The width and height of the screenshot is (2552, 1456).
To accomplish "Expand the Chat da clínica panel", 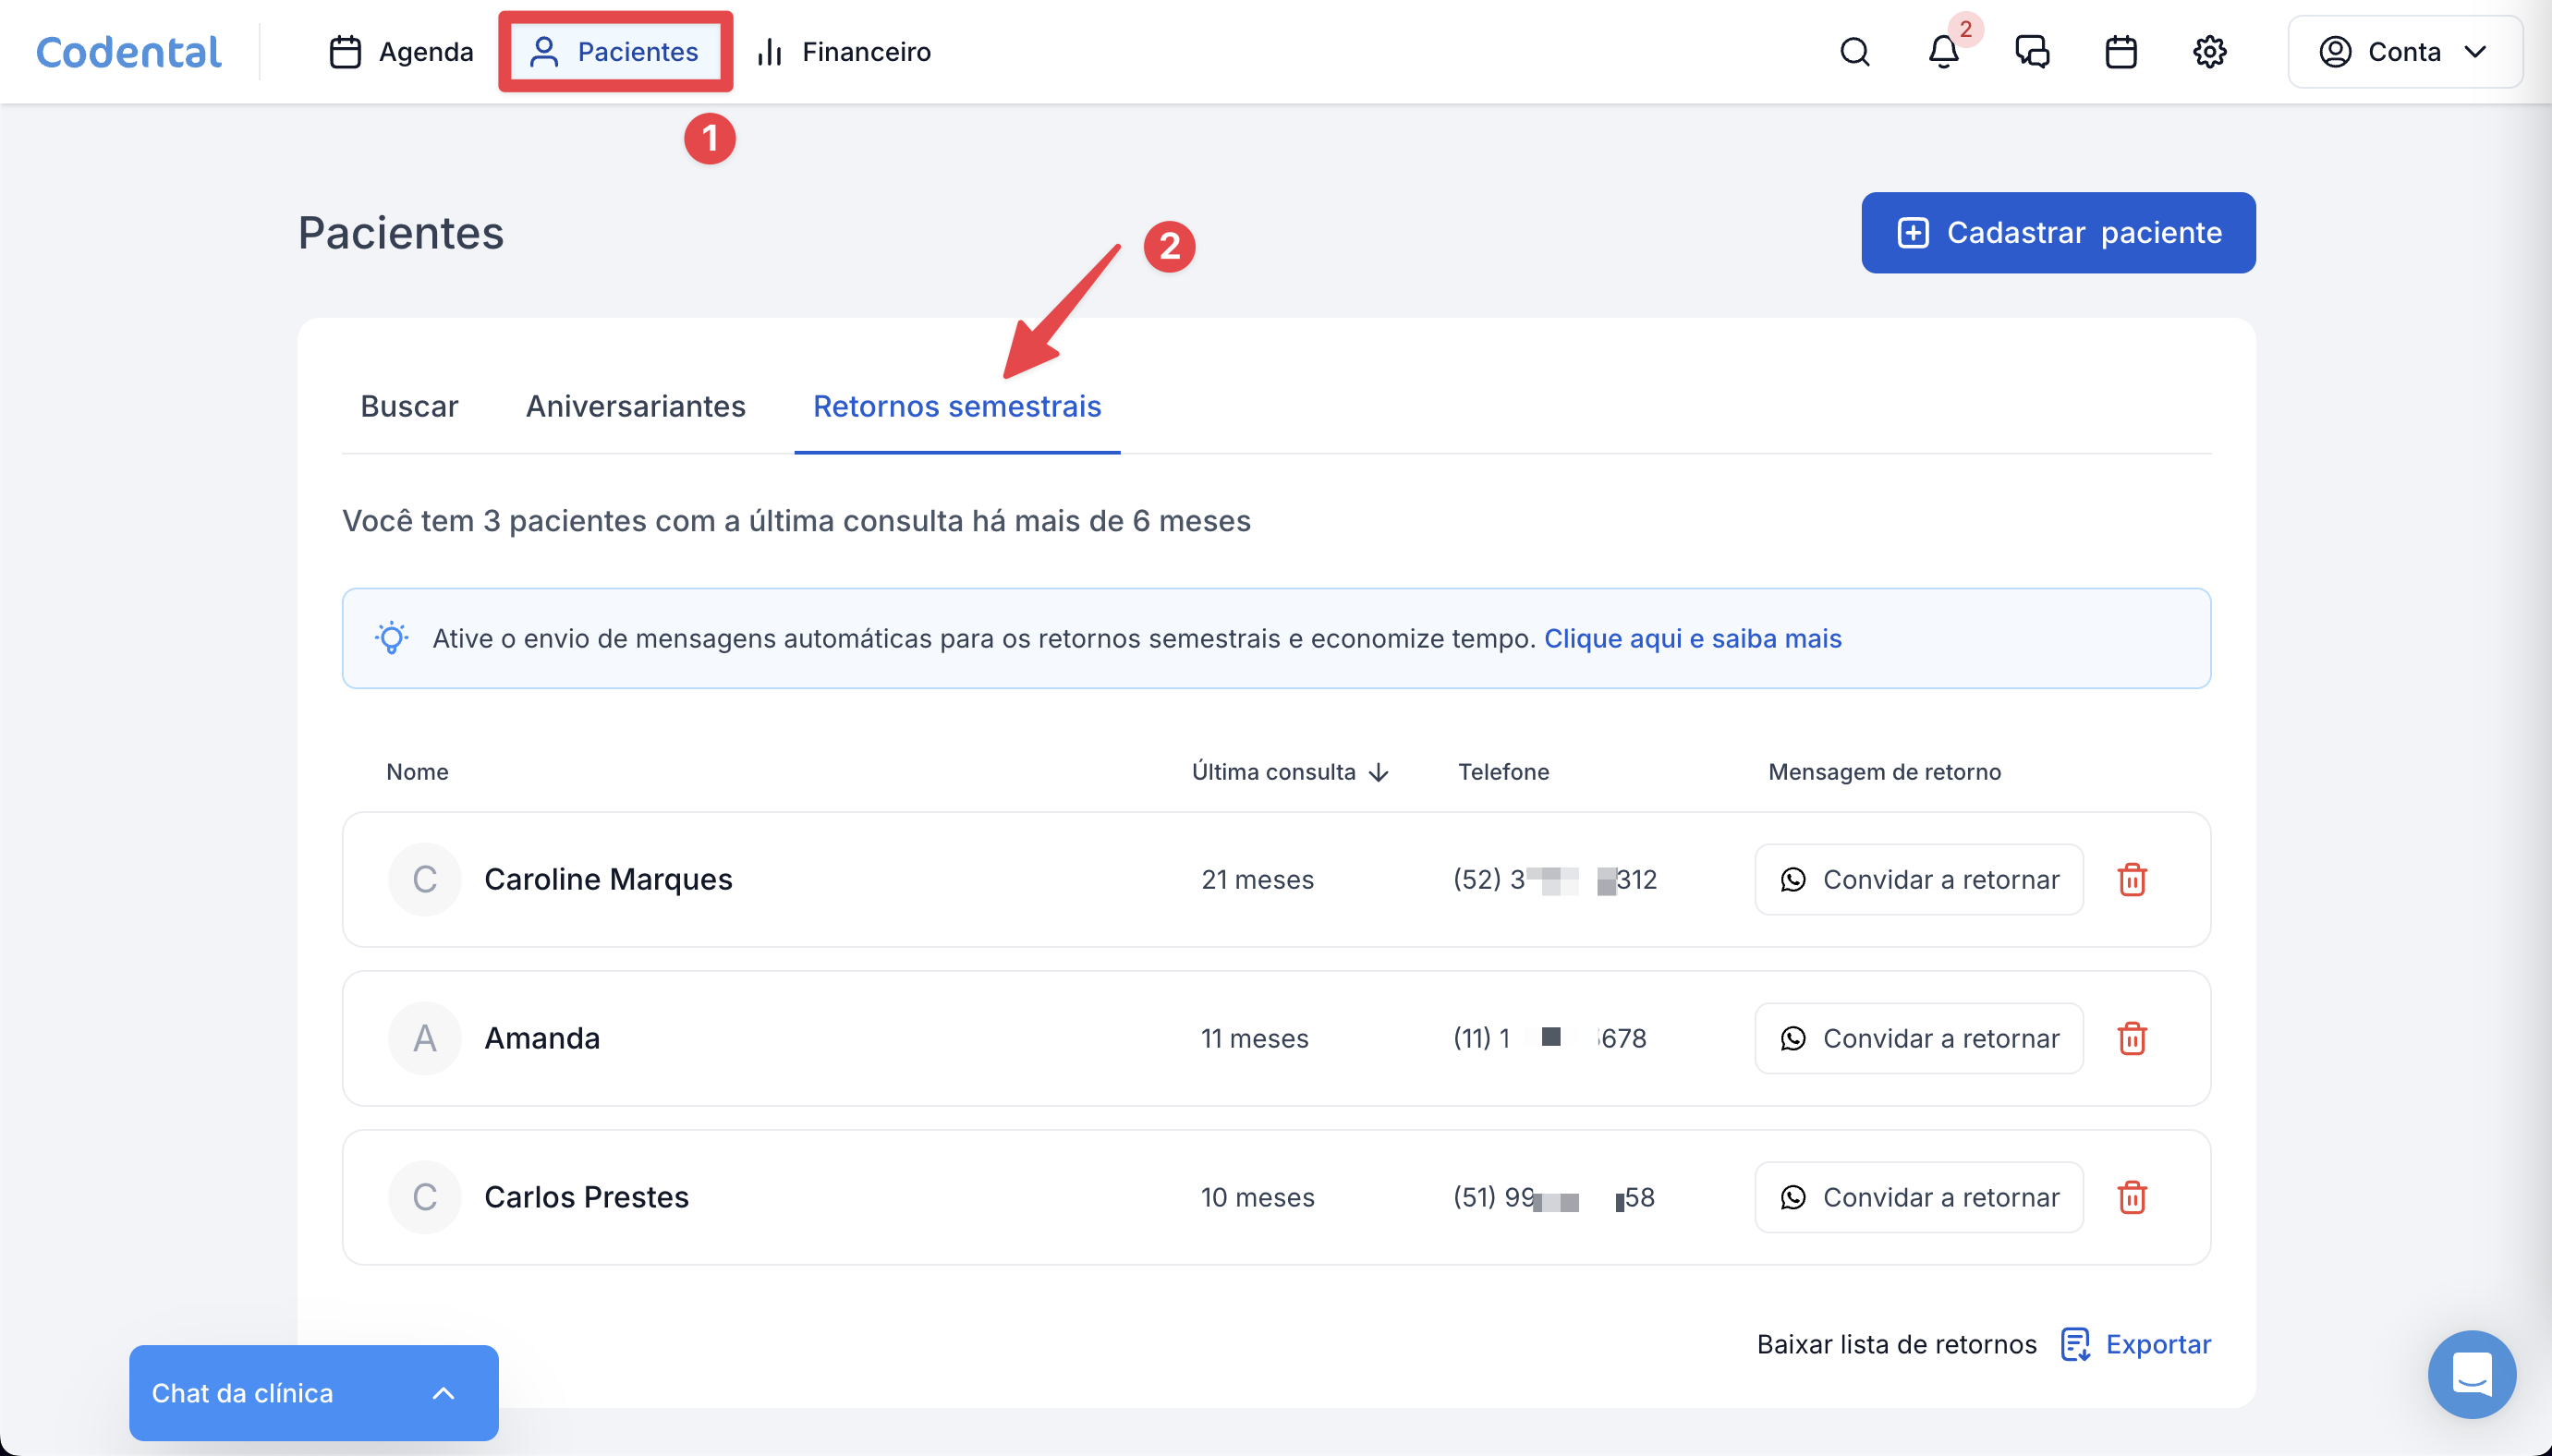I will click(x=313, y=1393).
